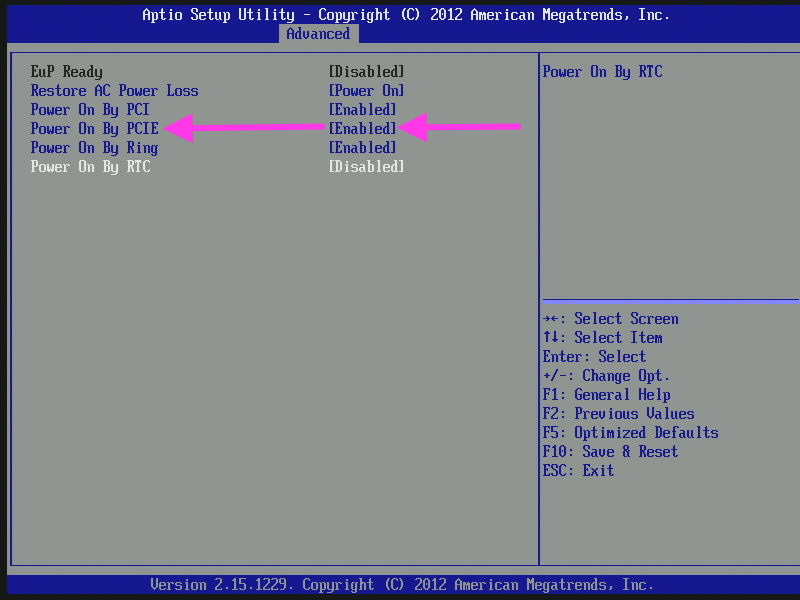Click the Select Screen key hint
Screen dimensions: 800x600
point(611,319)
